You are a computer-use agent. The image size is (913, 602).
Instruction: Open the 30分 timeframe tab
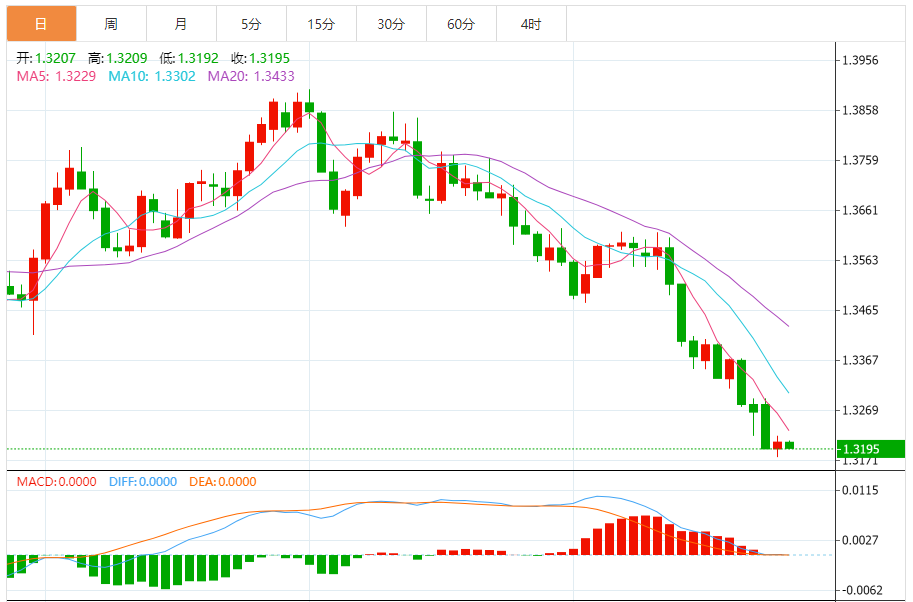click(391, 24)
